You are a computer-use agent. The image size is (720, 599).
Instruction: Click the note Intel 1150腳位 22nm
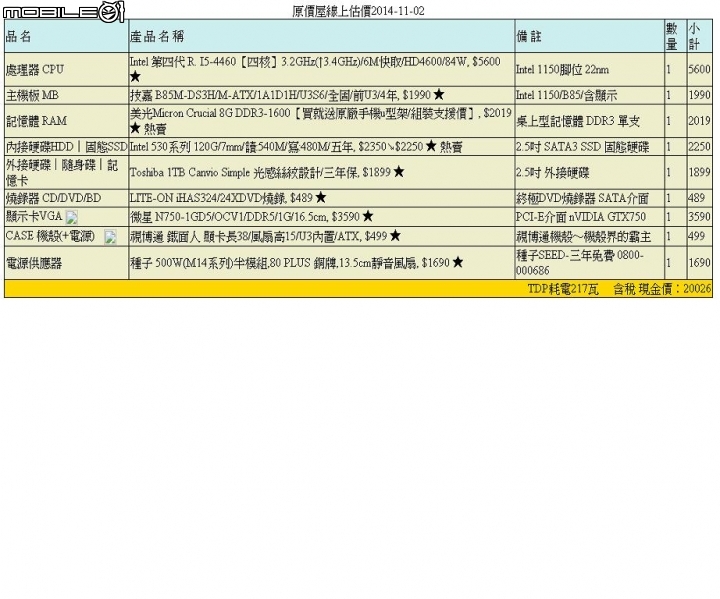point(562,69)
